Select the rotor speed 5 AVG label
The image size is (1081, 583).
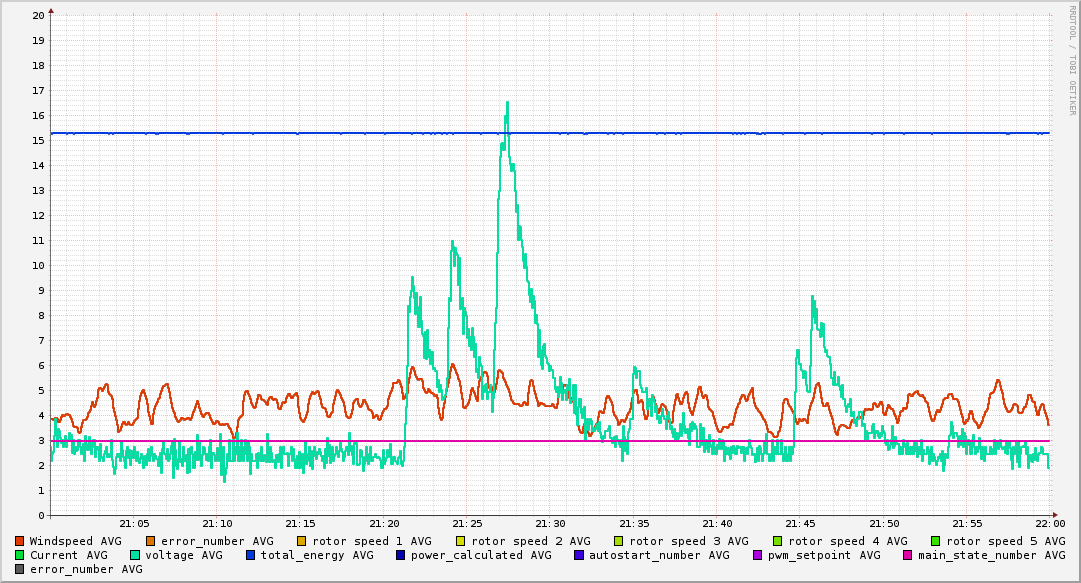pyautogui.click(x=1006, y=541)
